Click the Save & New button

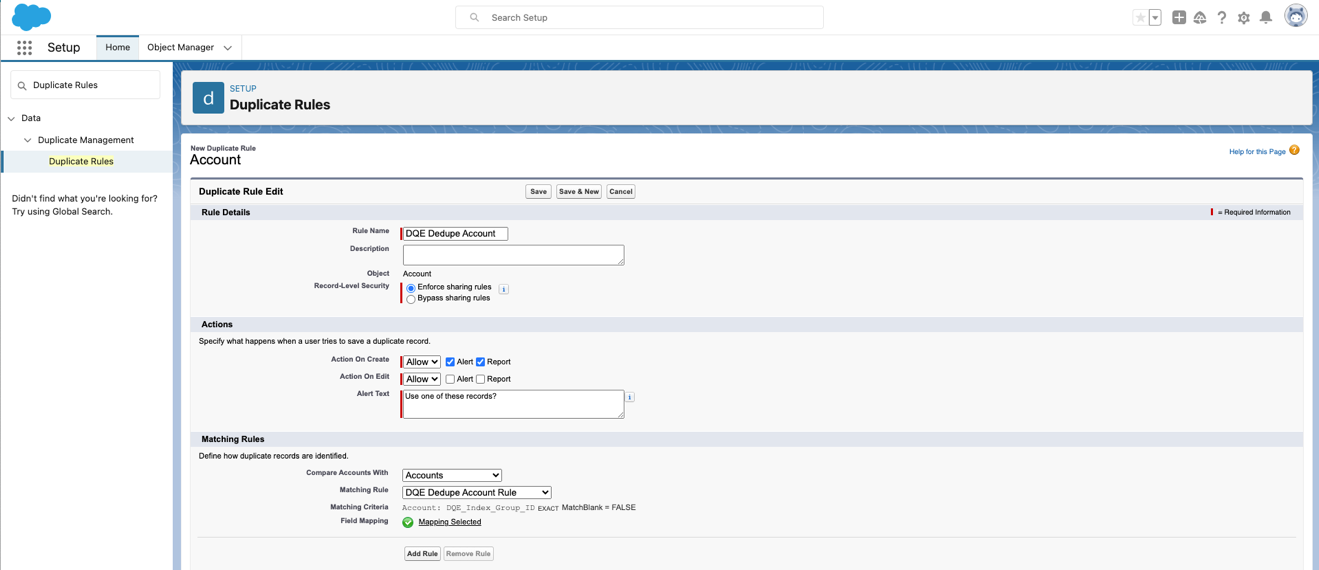[579, 191]
